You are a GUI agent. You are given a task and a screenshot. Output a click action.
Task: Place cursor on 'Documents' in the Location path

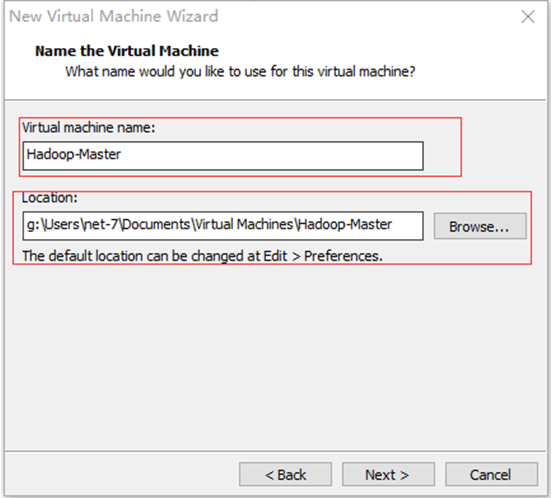click(x=157, y=225)
